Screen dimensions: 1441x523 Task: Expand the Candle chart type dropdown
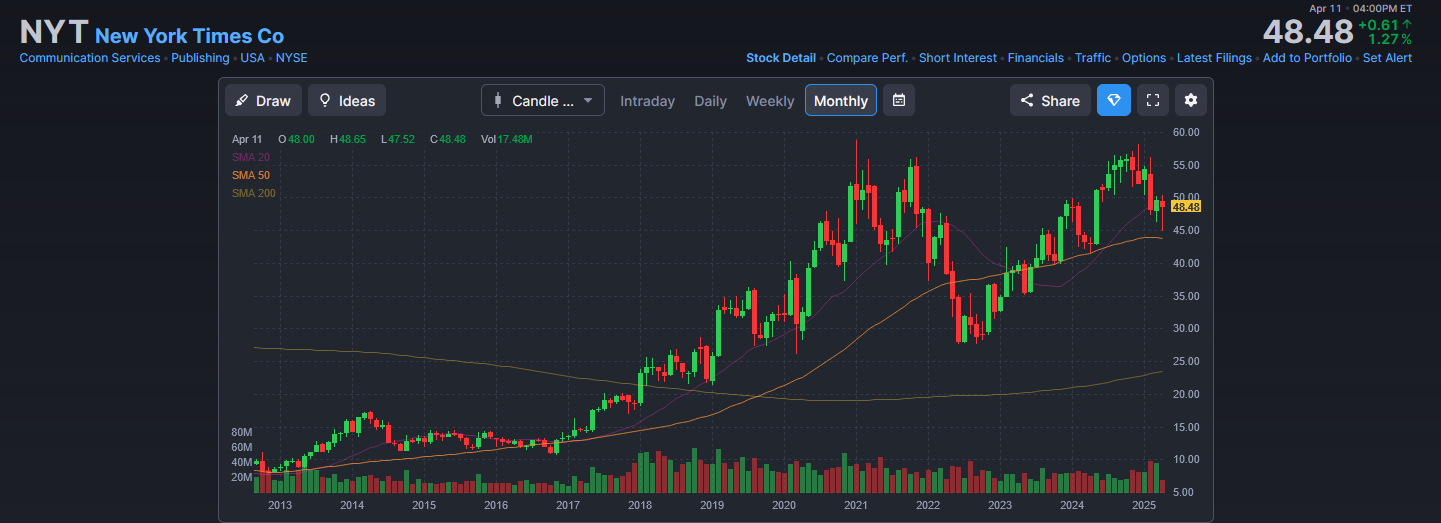click(542, 100)
